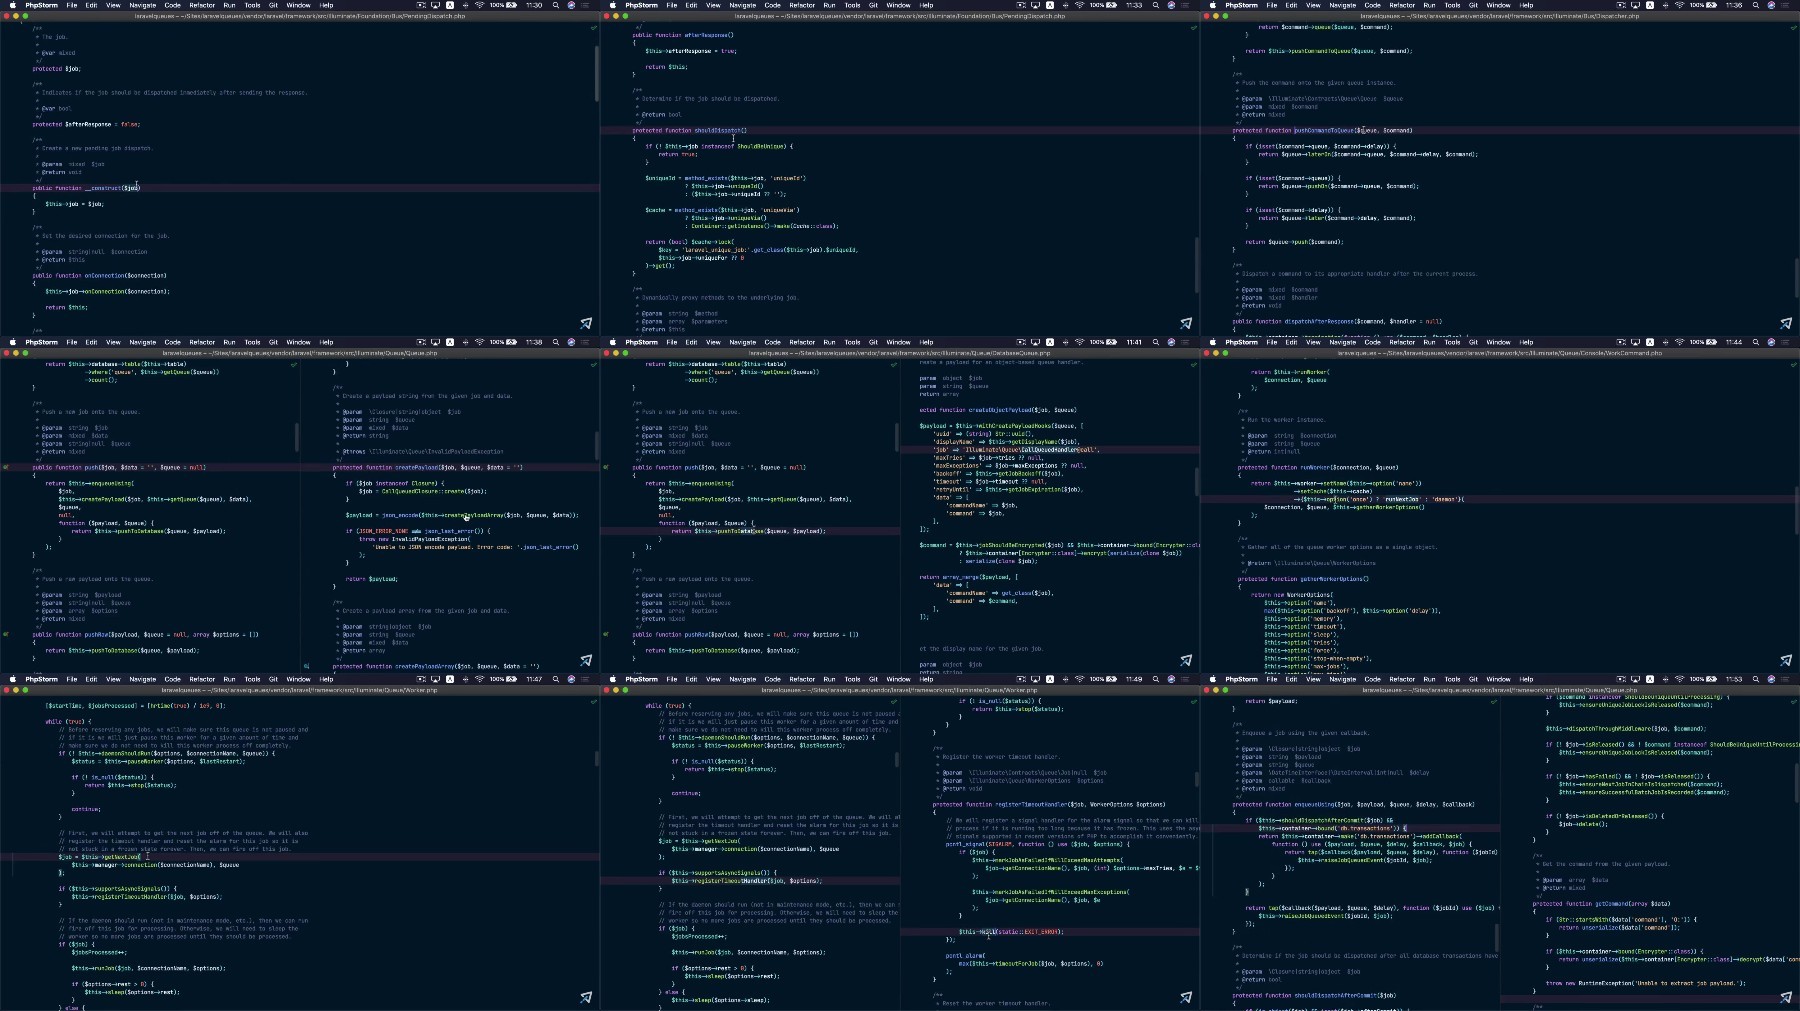
Task: Click the Wi-Fi icon in the 11:36 menu bar
Action: click(1679, 5)
